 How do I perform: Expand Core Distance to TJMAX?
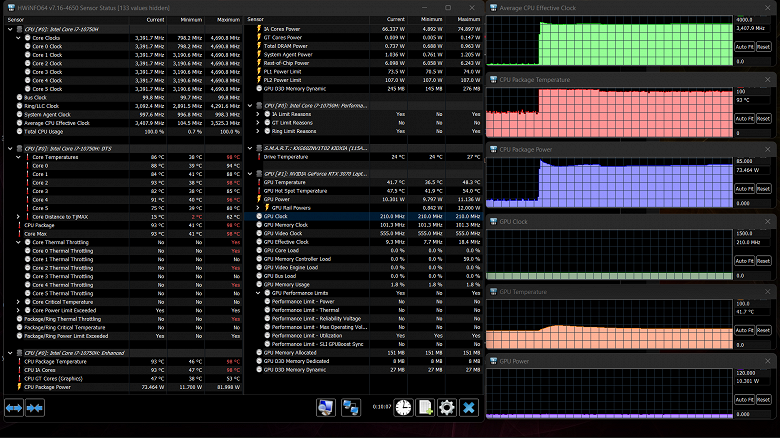point(18,217)
